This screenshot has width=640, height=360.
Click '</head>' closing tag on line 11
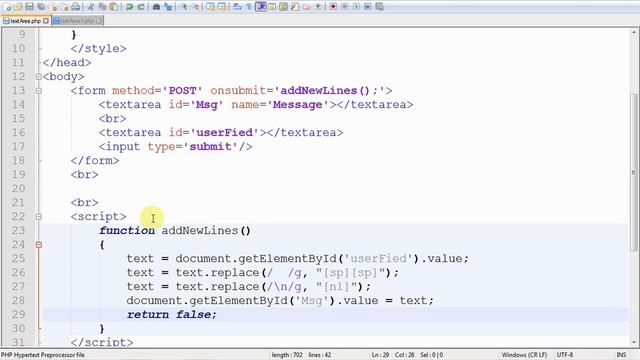[x=67, y=62]
